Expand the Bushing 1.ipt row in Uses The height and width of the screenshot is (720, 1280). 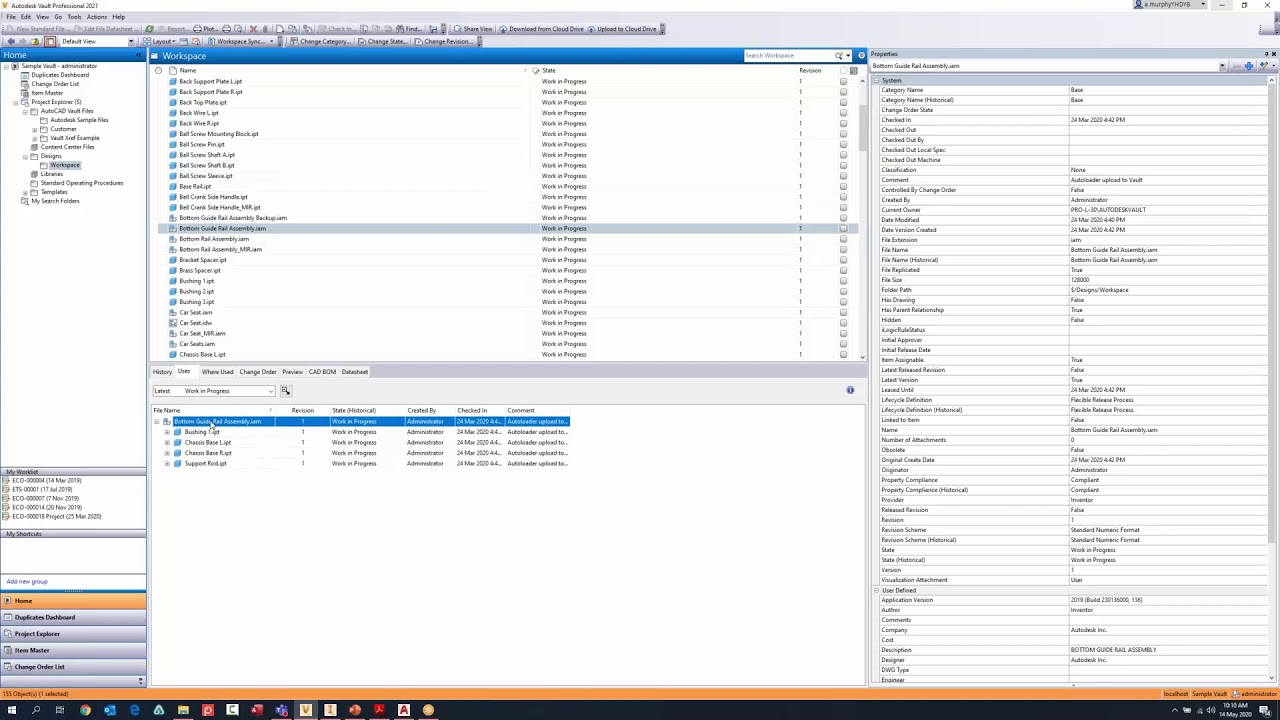pos(167,432)
